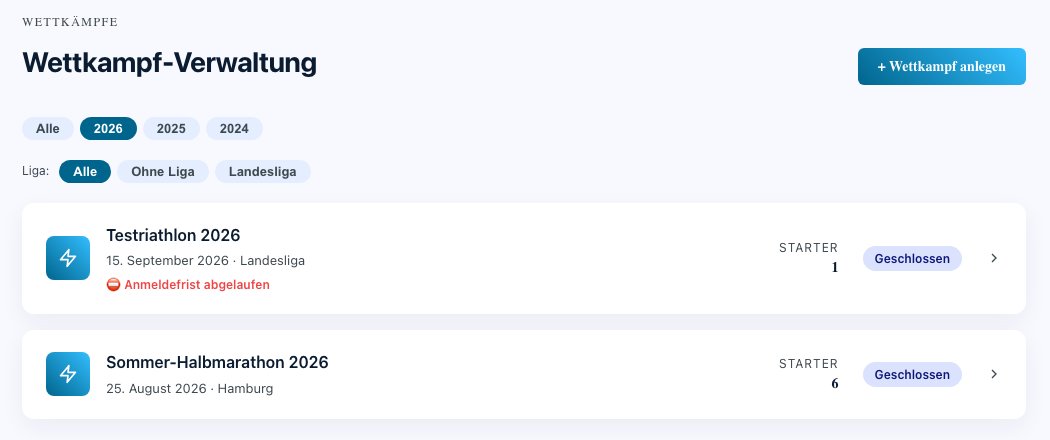Viewport: 1050px width, 440px height.
Task: Click the starter count of Testriathlon 2026
Action: pyautogui.click(x=834, y=267)
